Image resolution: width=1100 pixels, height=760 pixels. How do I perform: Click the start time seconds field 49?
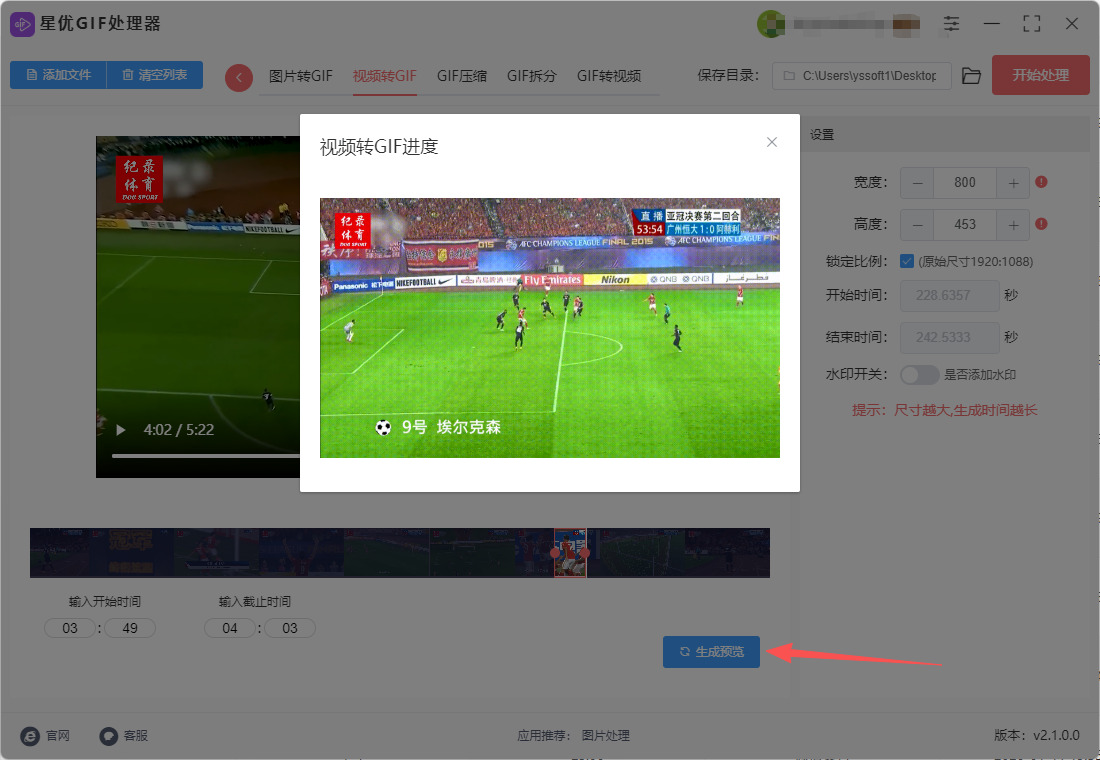tap(130, 628)
